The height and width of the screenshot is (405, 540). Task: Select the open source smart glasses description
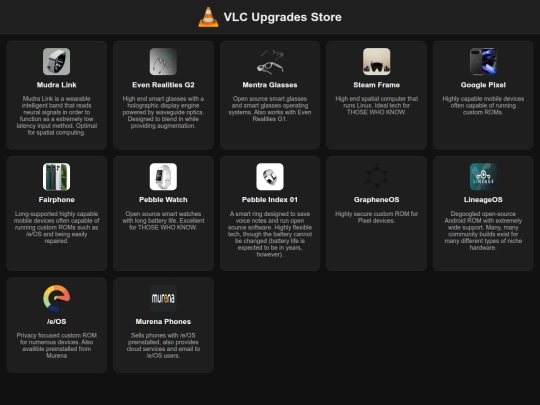270,109
